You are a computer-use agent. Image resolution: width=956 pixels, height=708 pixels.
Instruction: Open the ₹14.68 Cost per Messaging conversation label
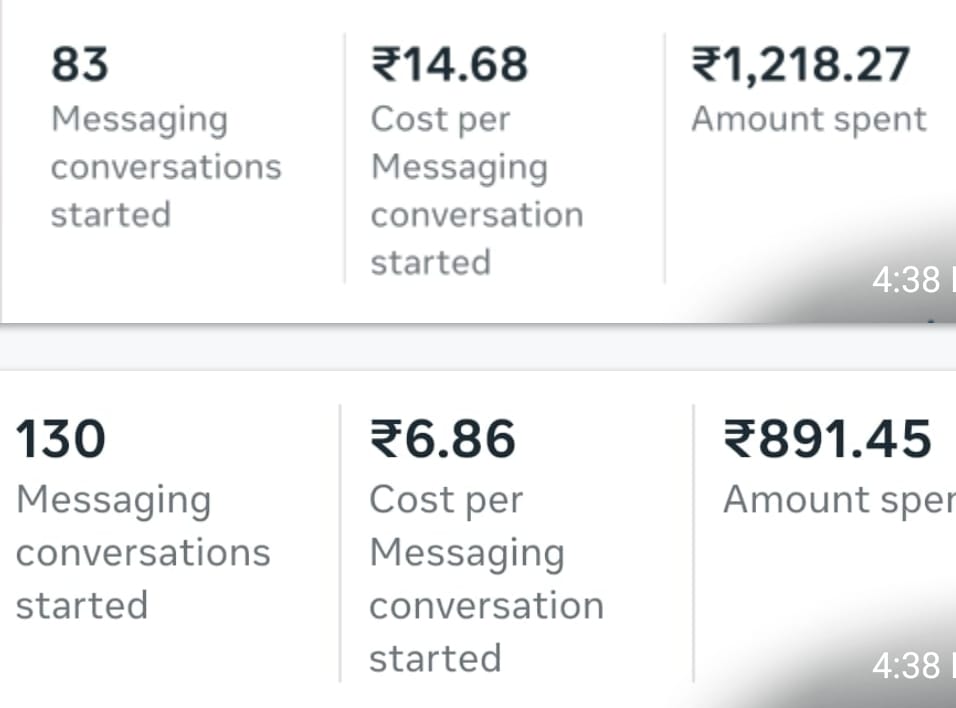click(x=476, y=191)
